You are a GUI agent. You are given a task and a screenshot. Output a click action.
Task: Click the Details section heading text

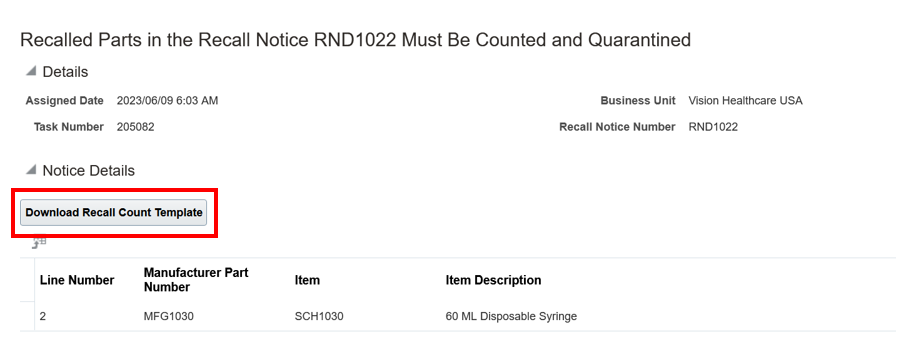[66, 72]
